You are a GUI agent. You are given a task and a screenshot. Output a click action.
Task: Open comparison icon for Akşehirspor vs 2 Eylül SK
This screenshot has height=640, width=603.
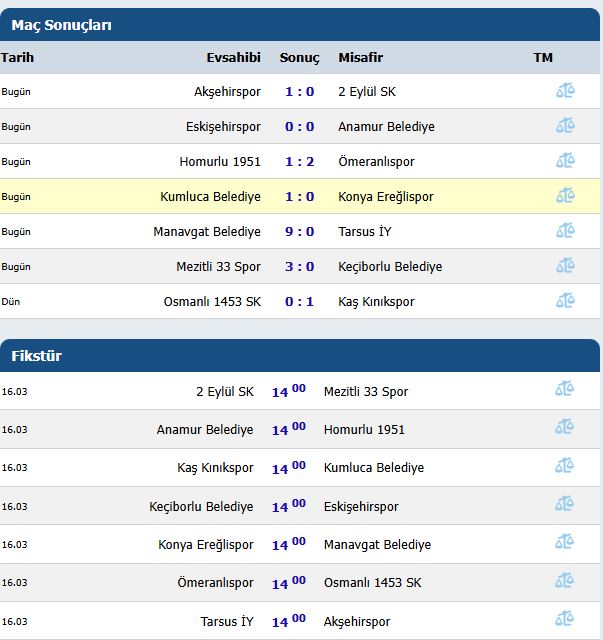pos(565,91)
